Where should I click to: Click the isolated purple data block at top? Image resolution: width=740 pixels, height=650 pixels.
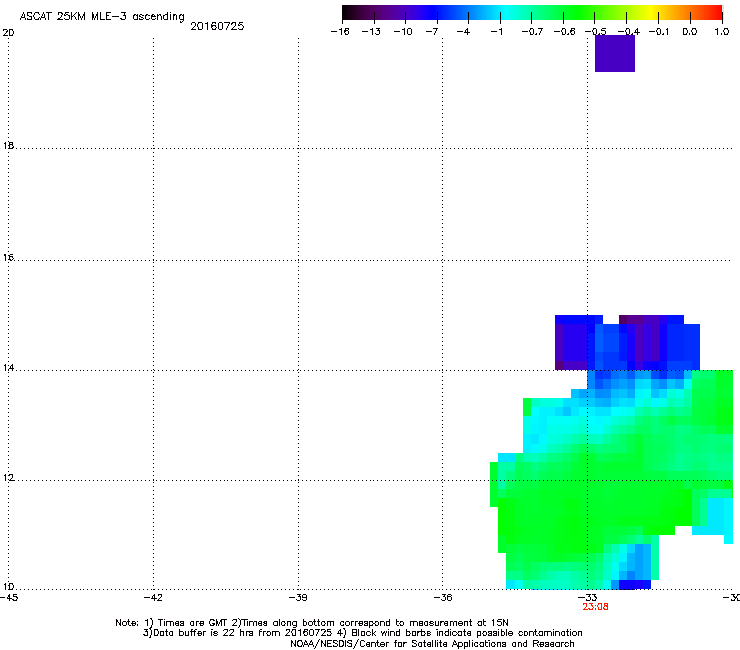[x=614, y=53]
